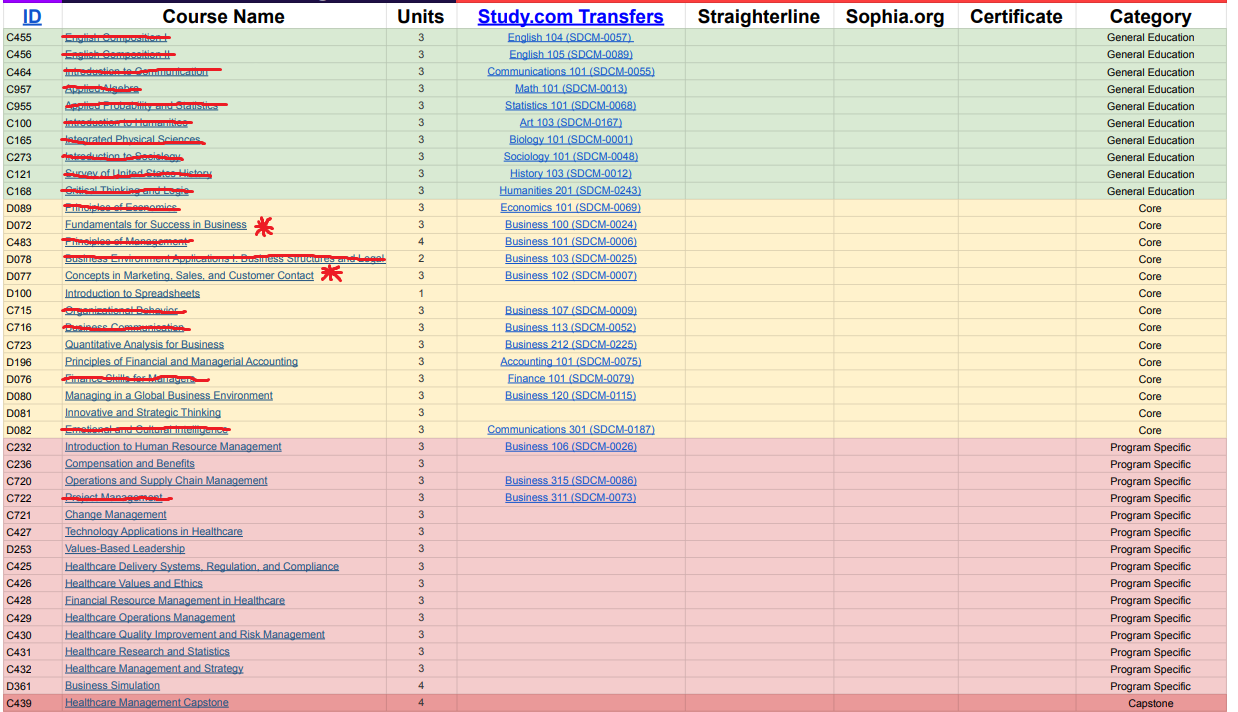The height and width of the screenshot is (712, 1238).
Task: Select the Sophia.org column header
Action: [895, 17]
